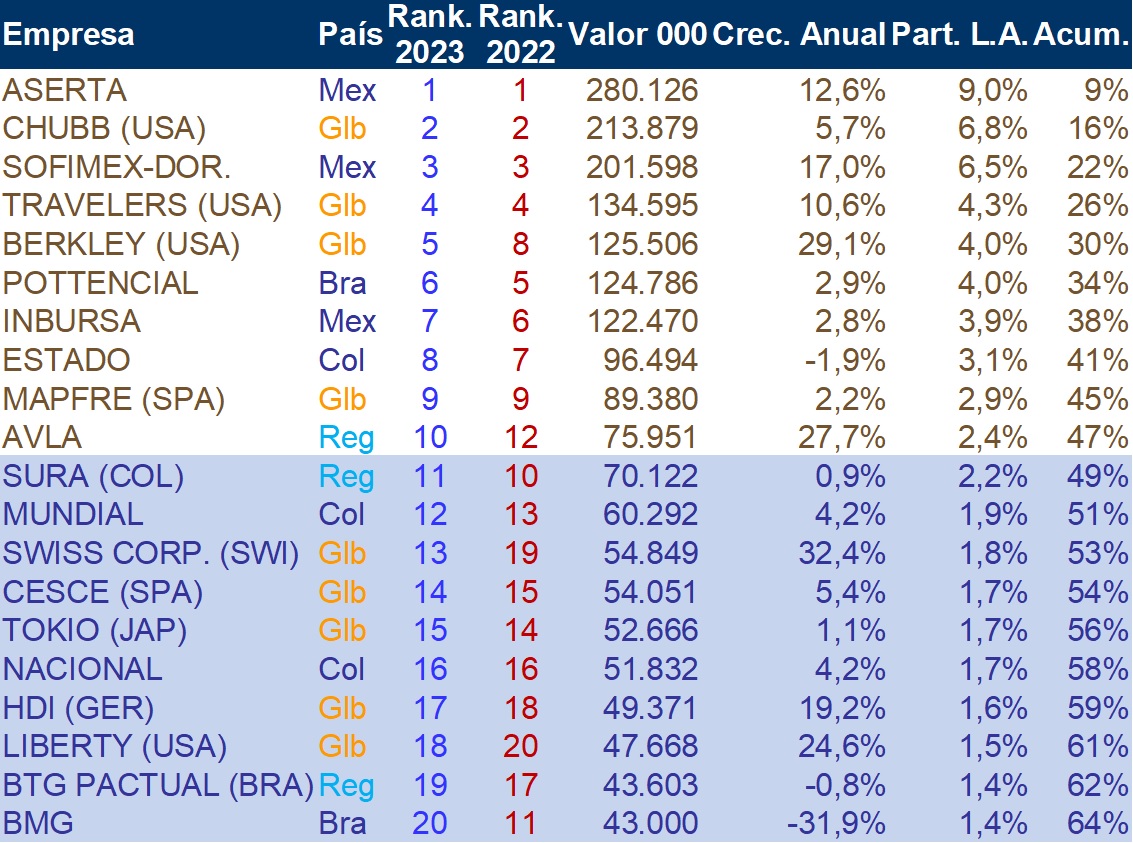The width and height of the screenshot is (1133, 843).
Task: Select the 9,0% share cell
Action: [x=993, y=90]
